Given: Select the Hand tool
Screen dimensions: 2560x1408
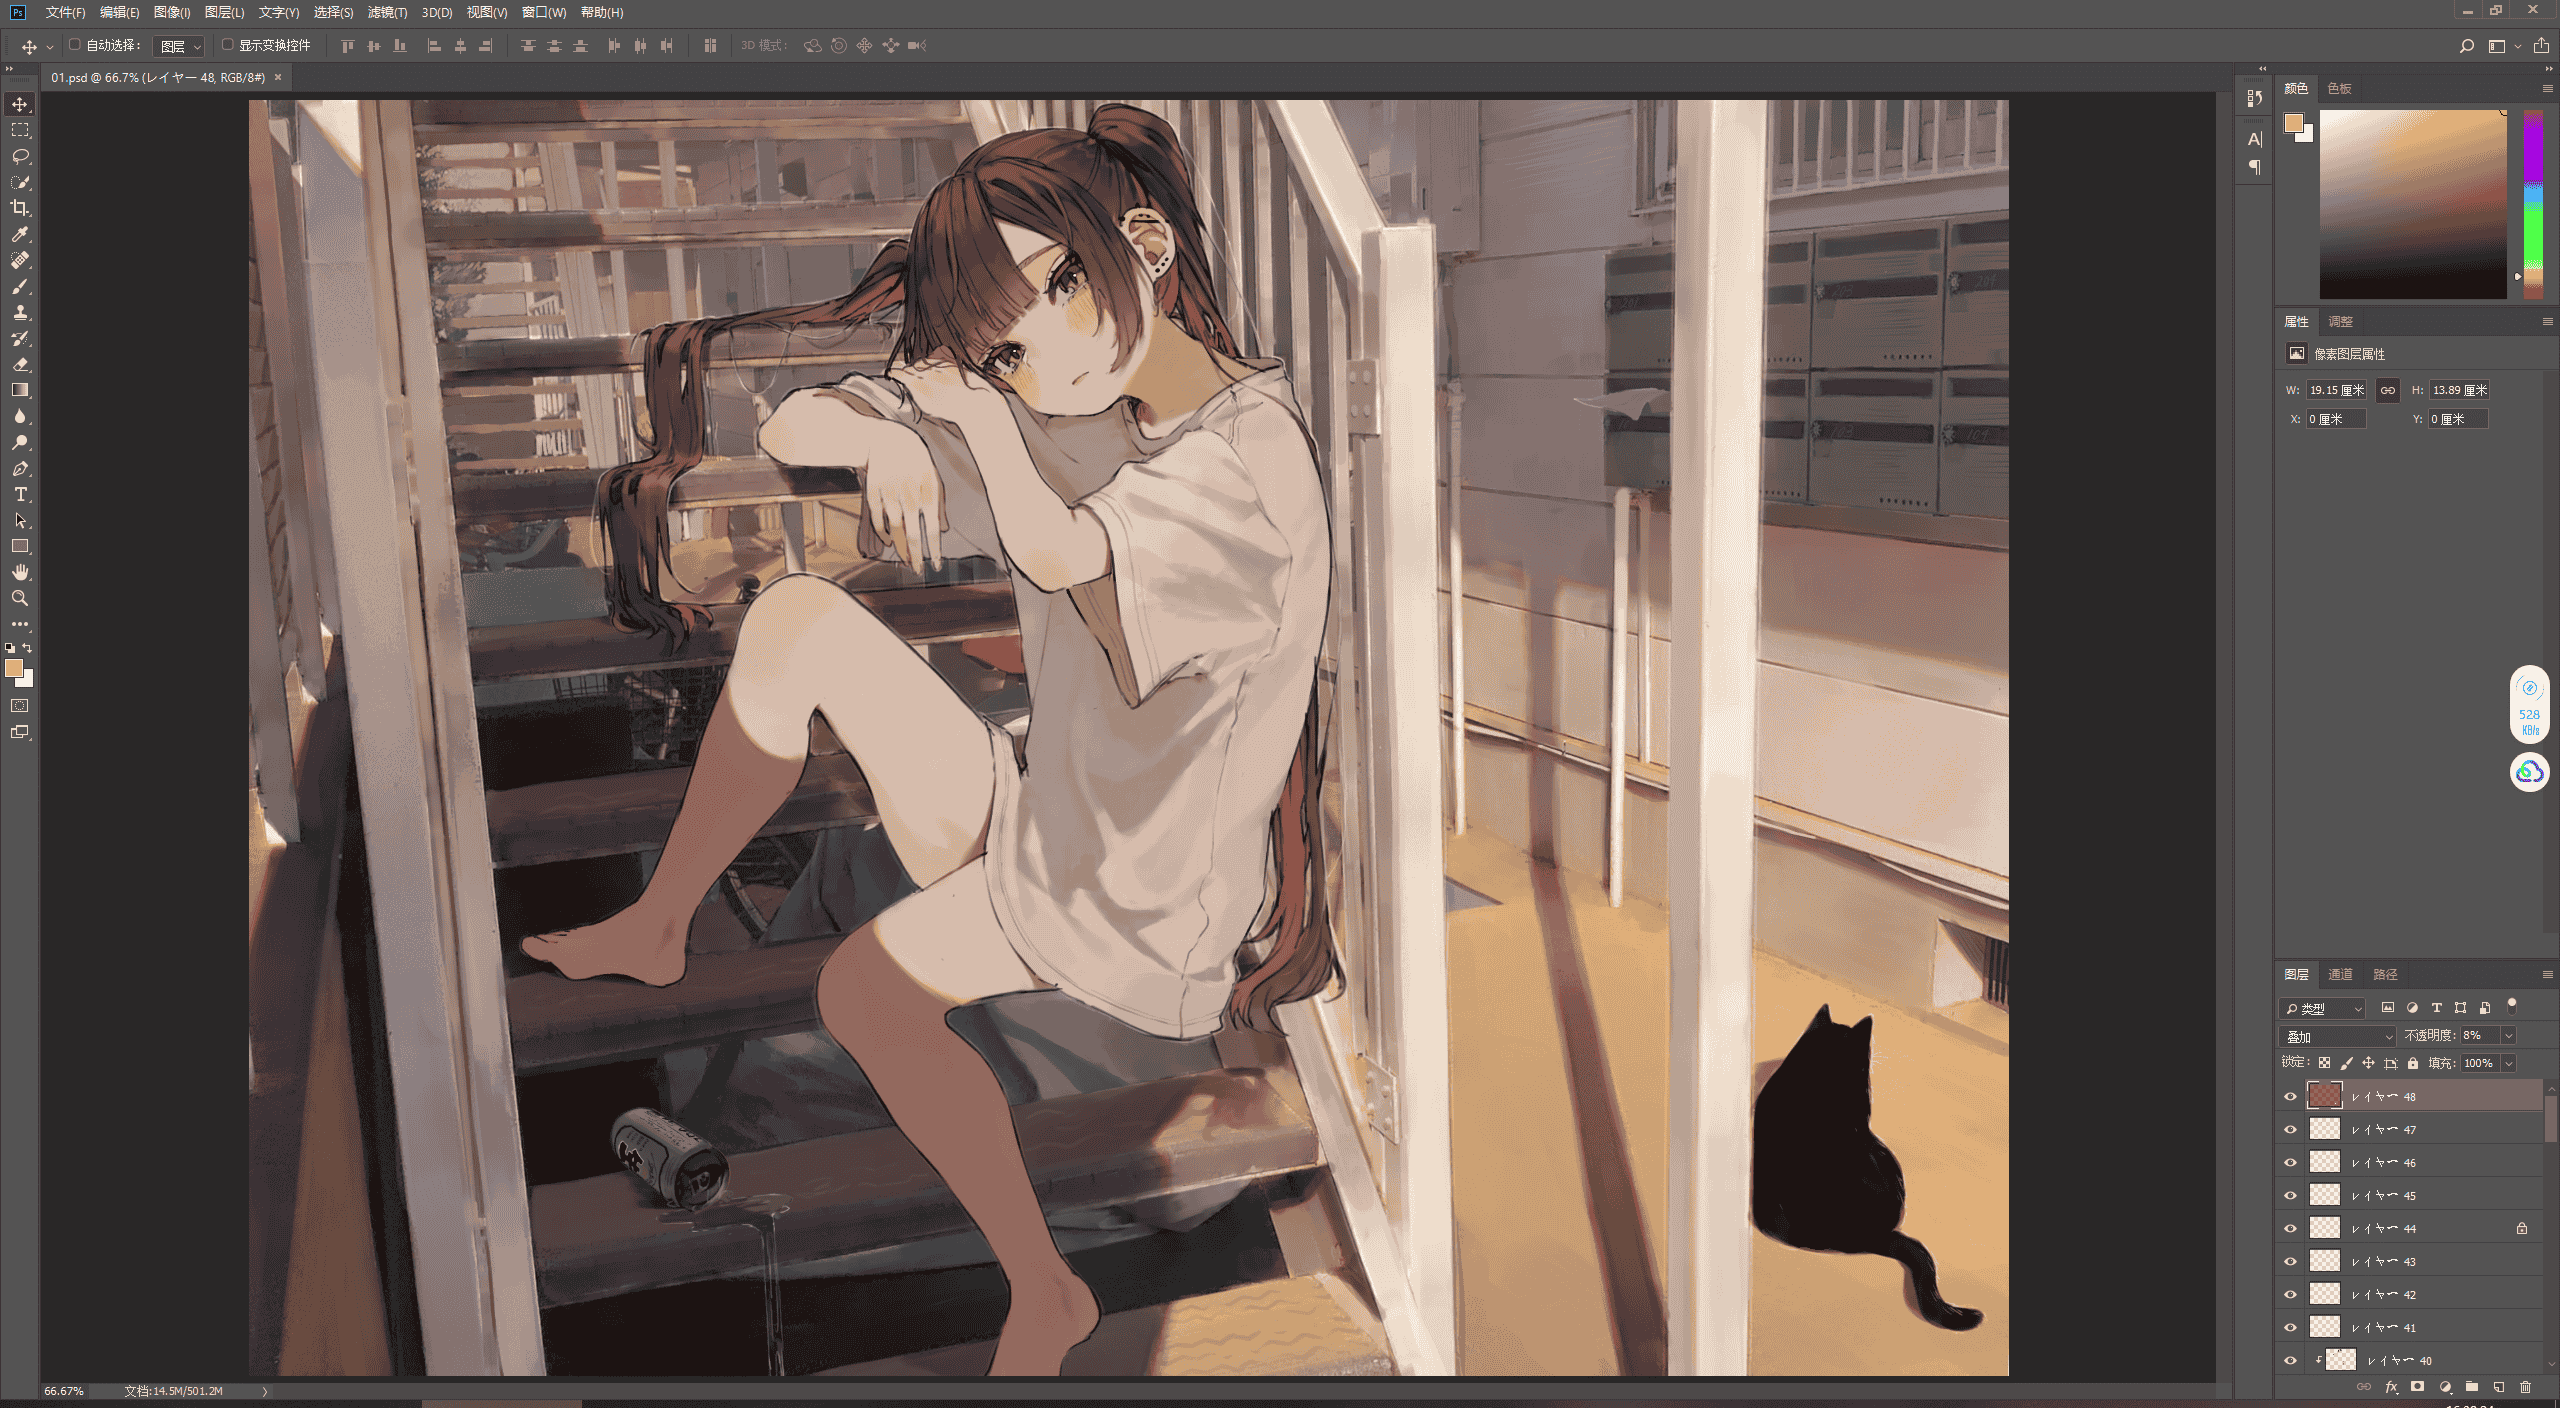Looking at the screenshot, I should click(x=20, y=572).
